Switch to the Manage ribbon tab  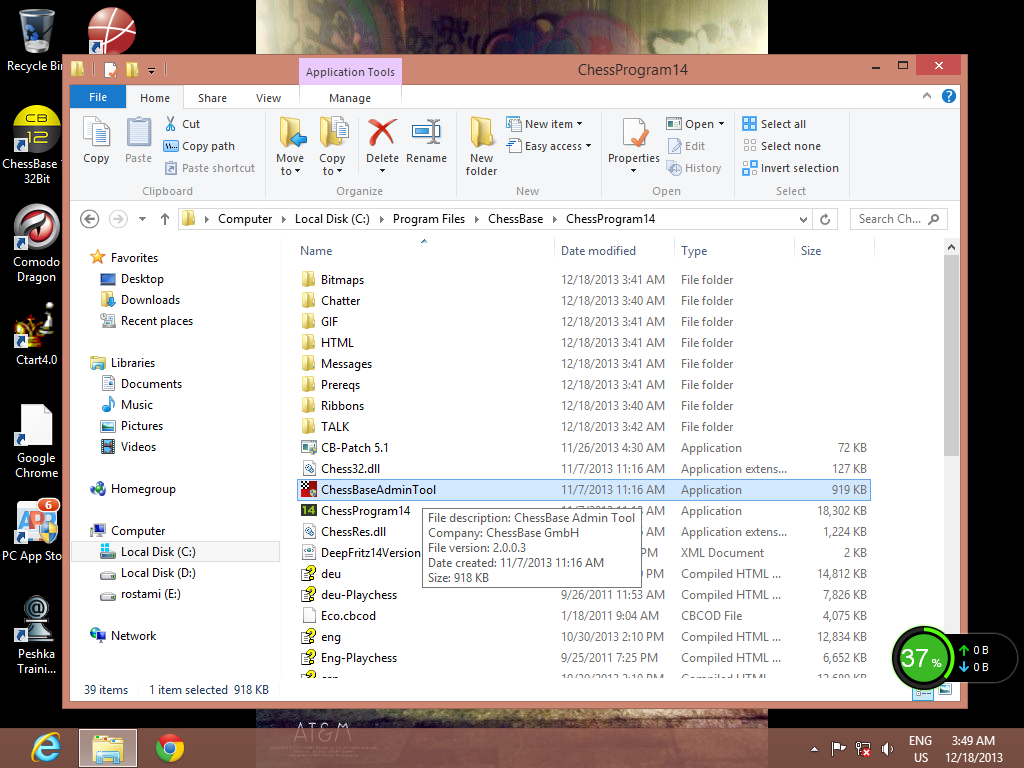(350, 98)
